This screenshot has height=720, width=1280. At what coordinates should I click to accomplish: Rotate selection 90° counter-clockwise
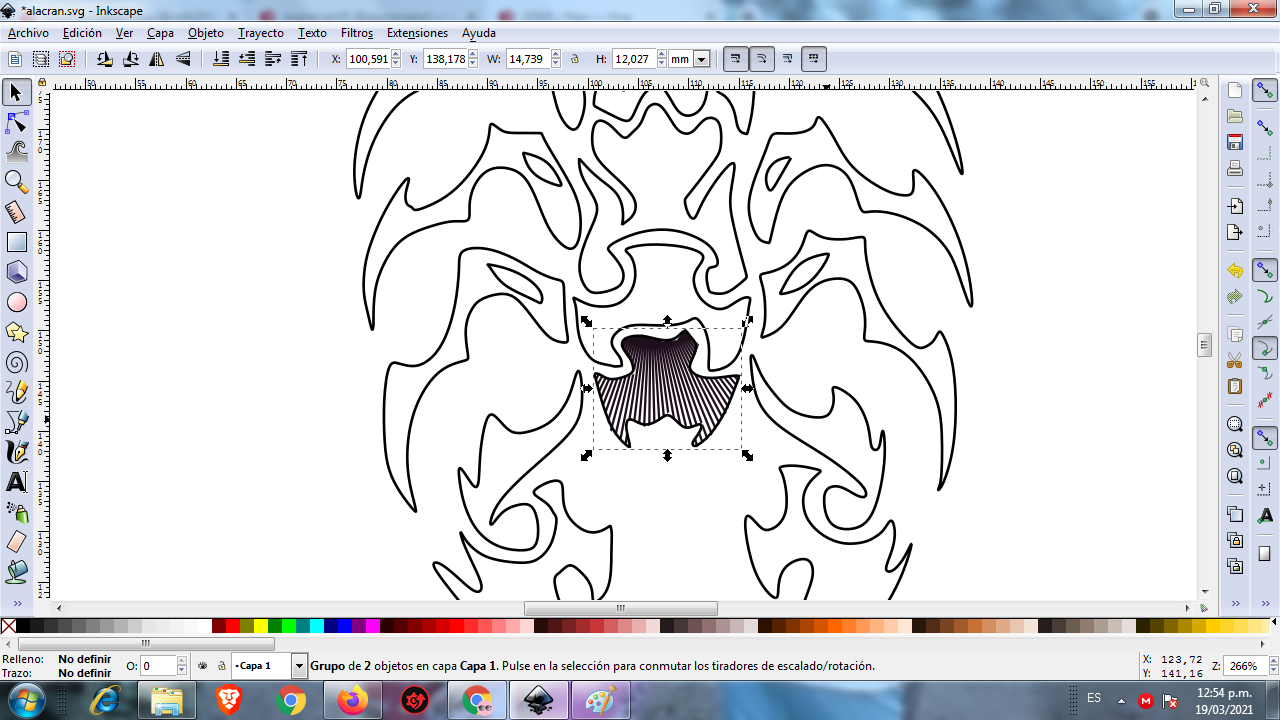click(104, 59)
